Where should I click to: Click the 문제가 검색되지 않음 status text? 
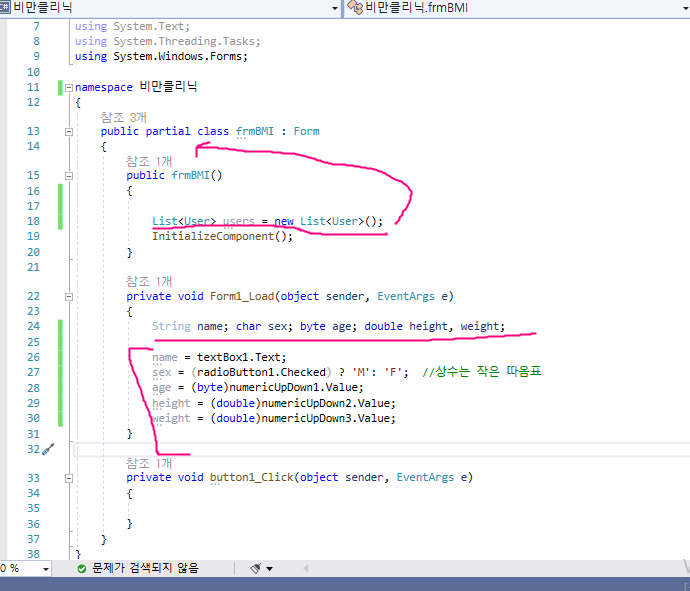(145, 568)
